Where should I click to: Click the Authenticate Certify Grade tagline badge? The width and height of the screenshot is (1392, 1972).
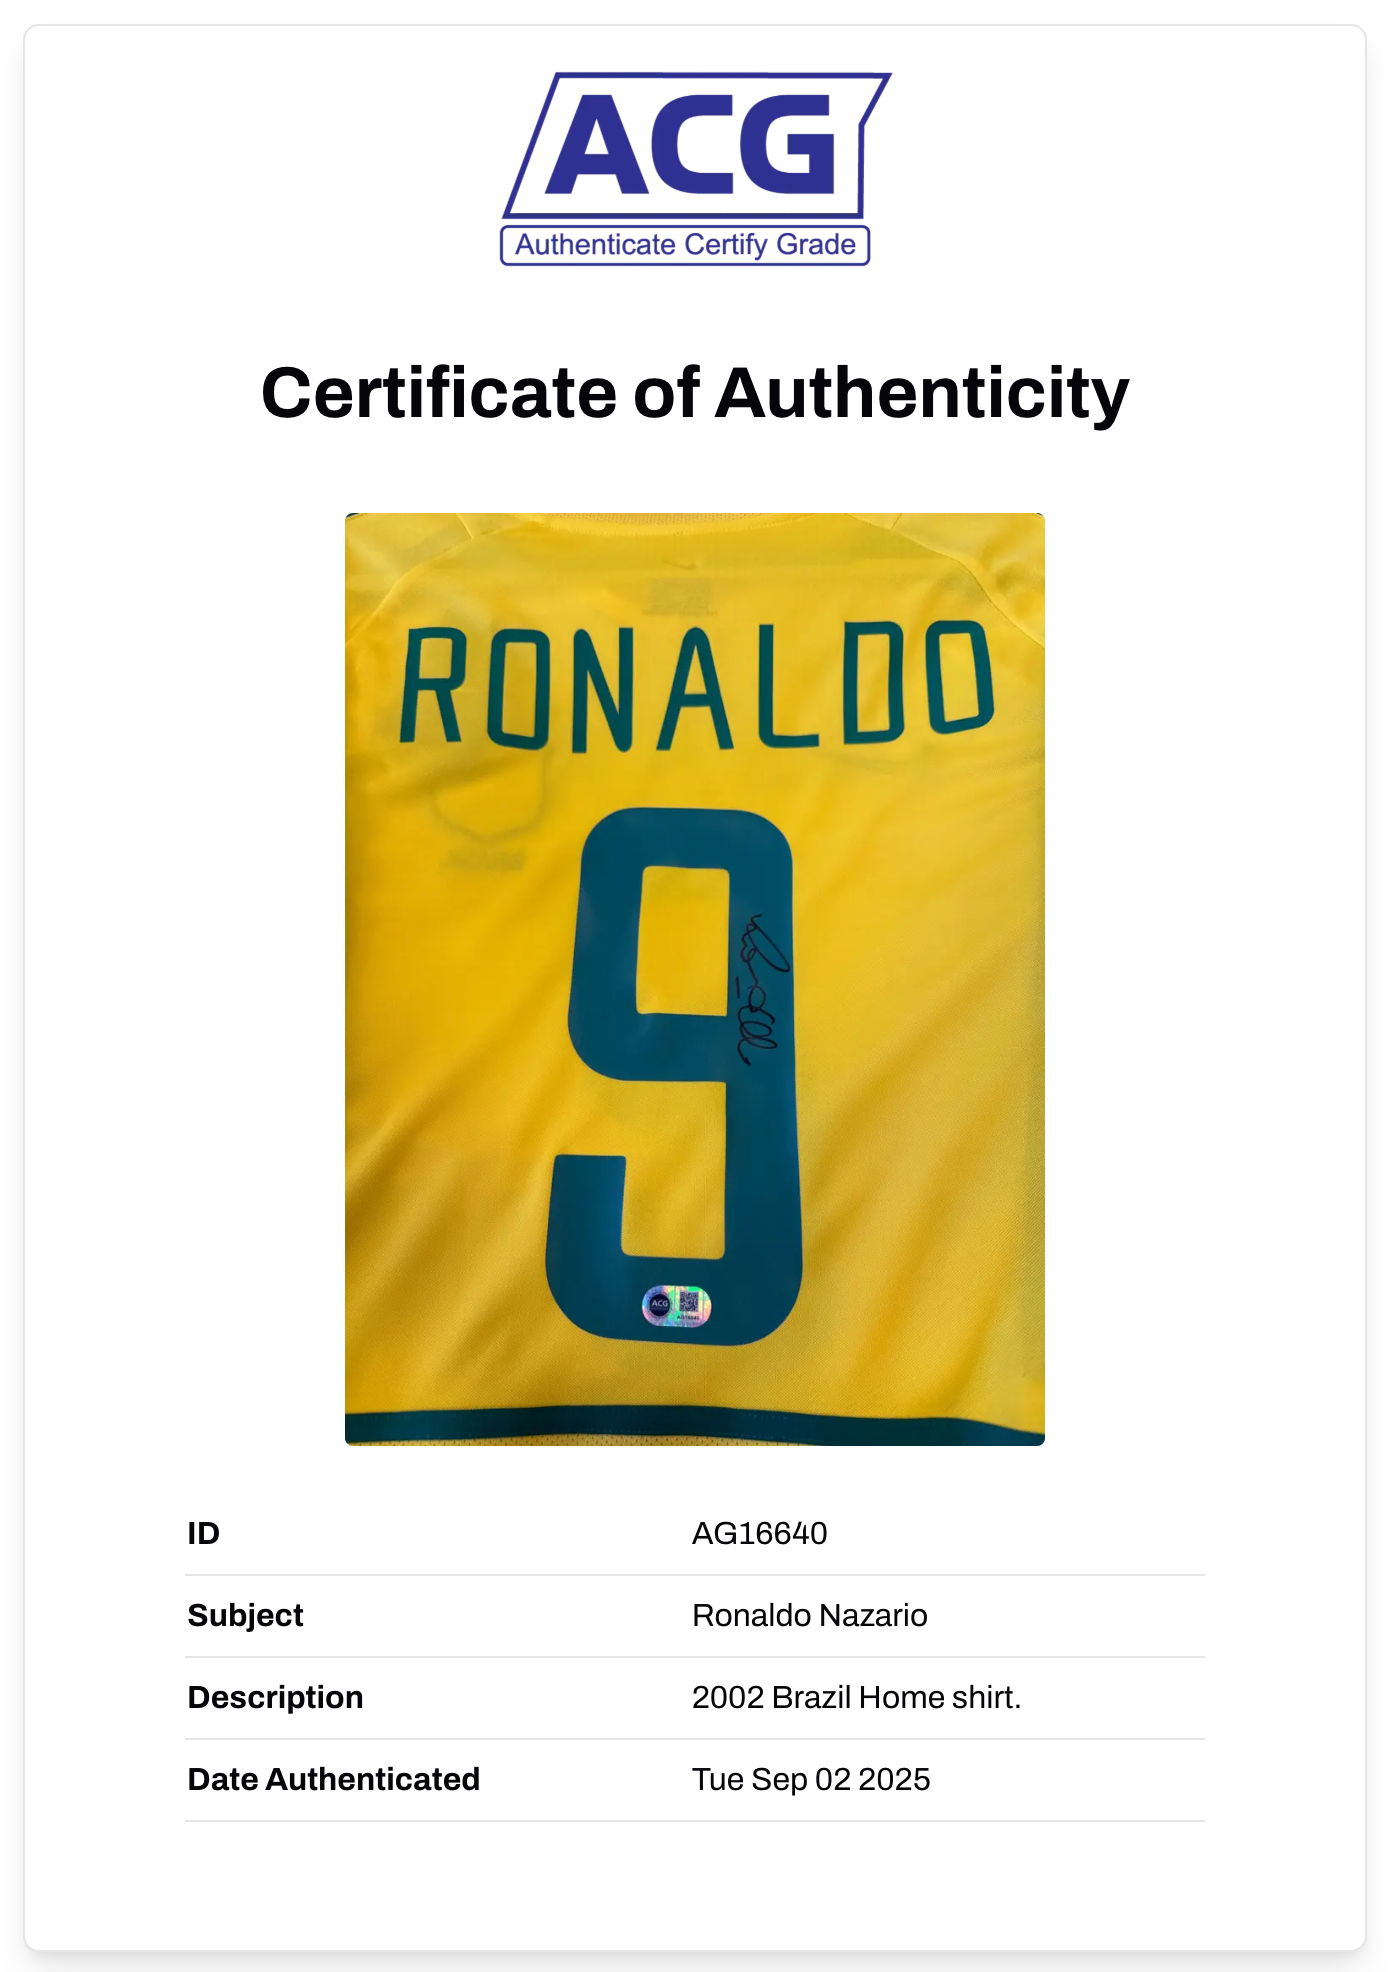pyautogui.click(x=685, y=245)
